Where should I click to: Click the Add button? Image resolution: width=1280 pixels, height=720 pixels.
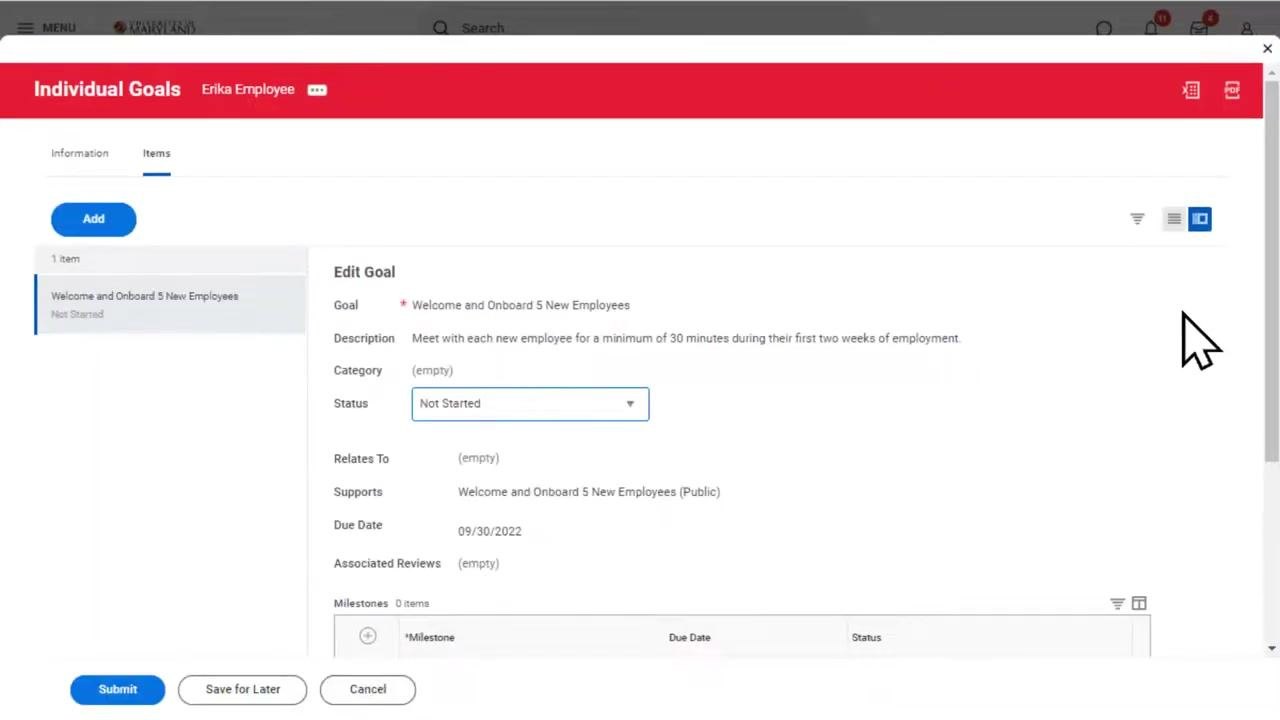94,219
